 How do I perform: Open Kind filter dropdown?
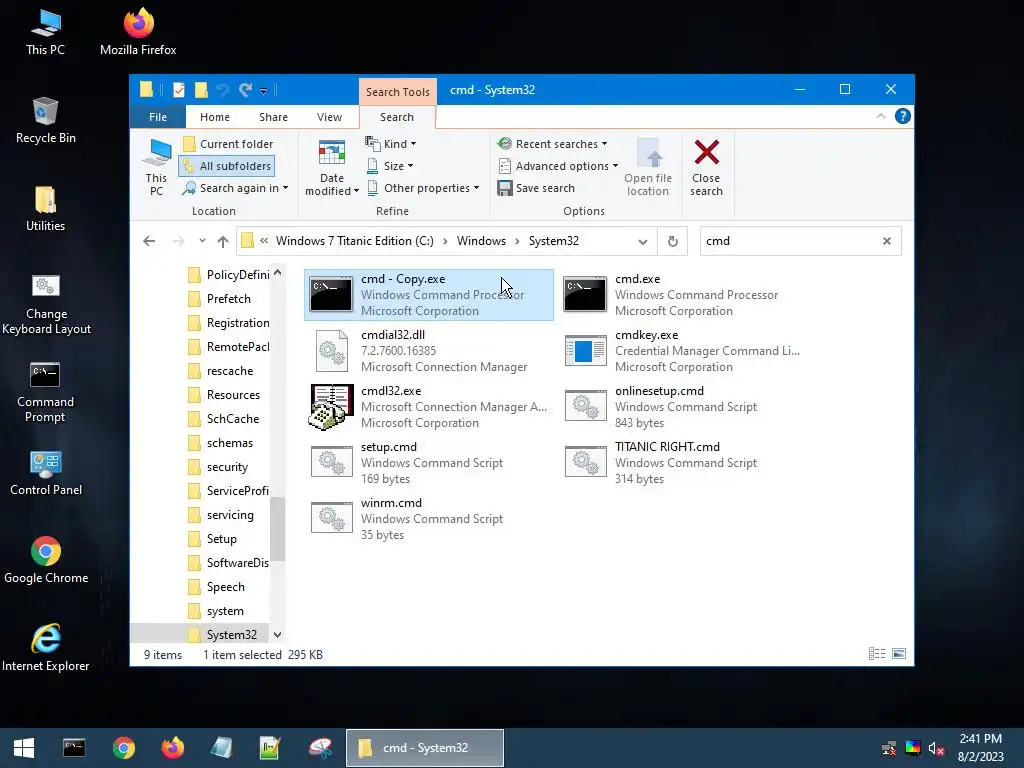(x=391, y=144)
